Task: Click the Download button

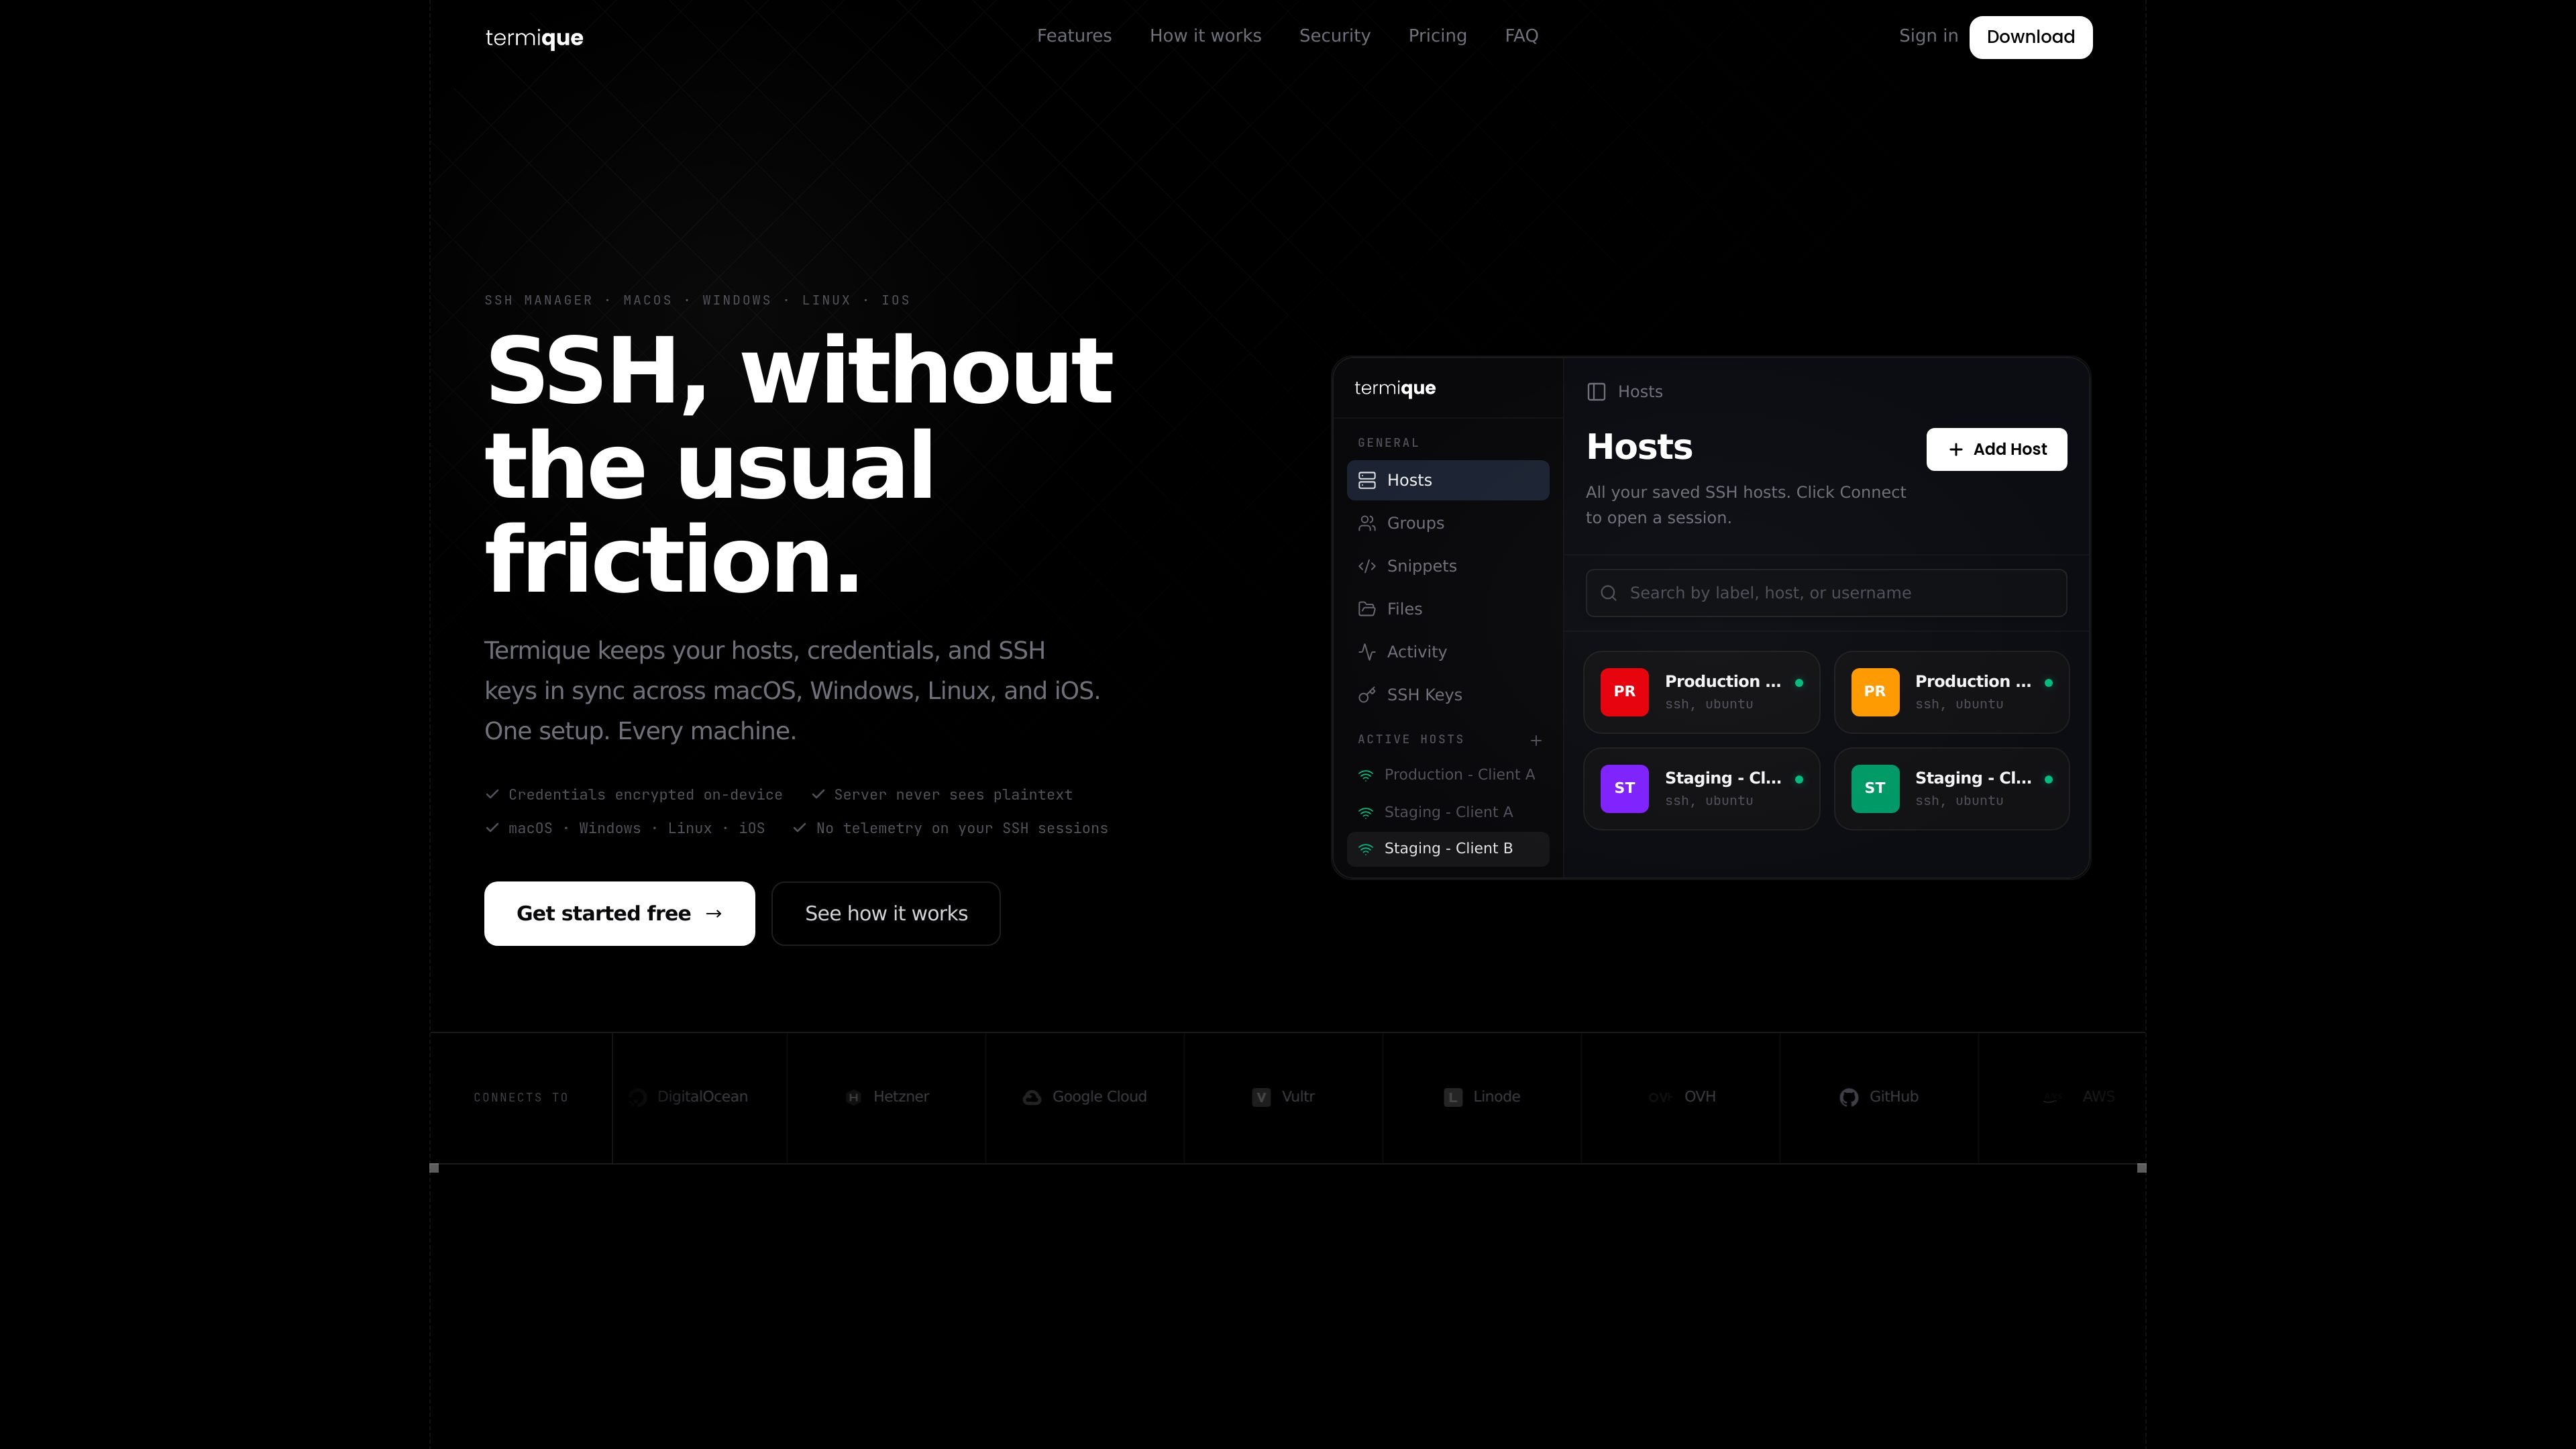Action: click(2030, 37)
